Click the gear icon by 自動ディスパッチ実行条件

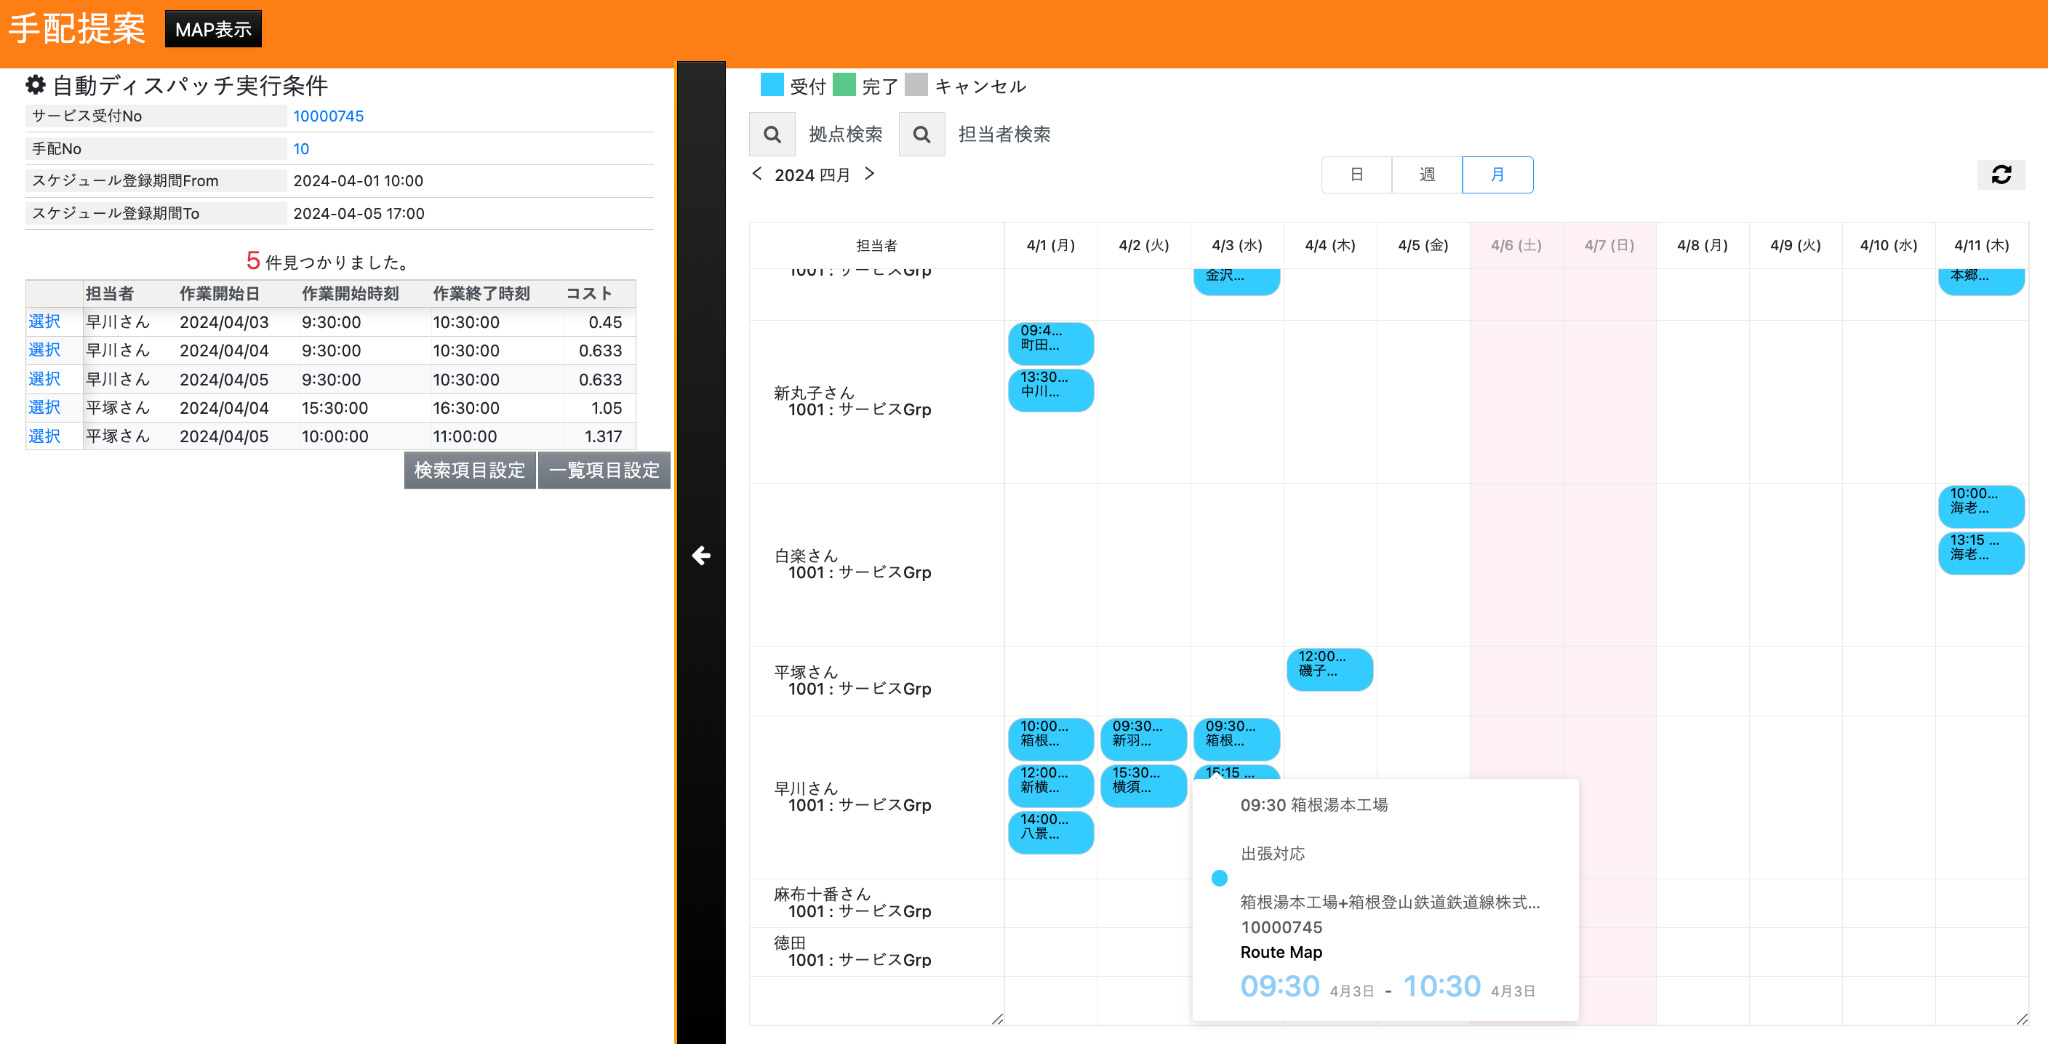36,85
